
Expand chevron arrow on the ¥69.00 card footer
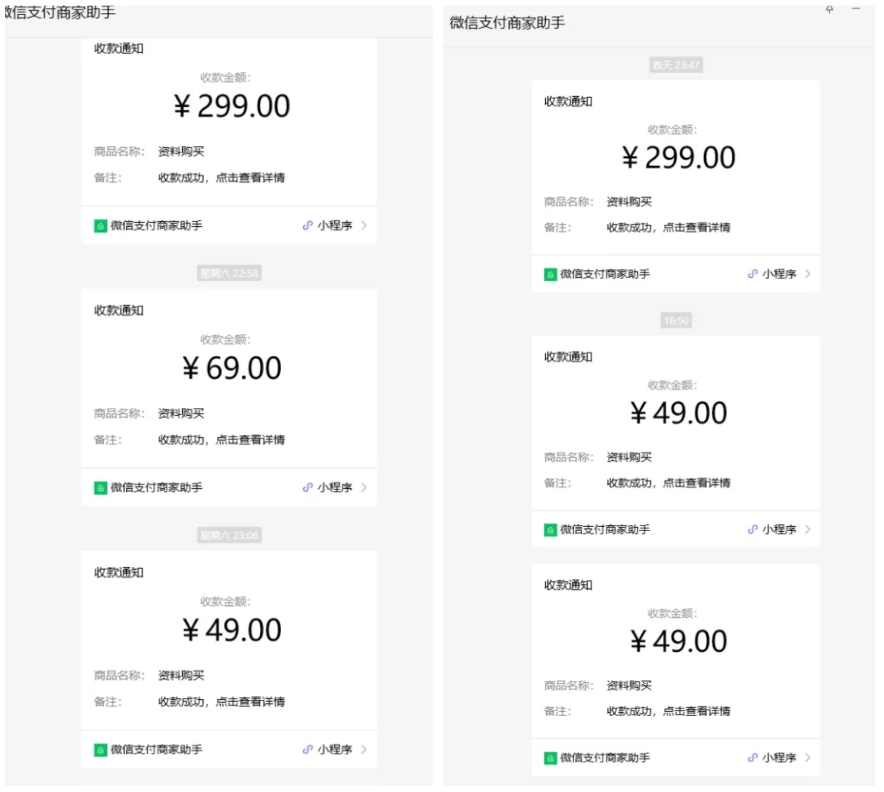tap(364, 488)
